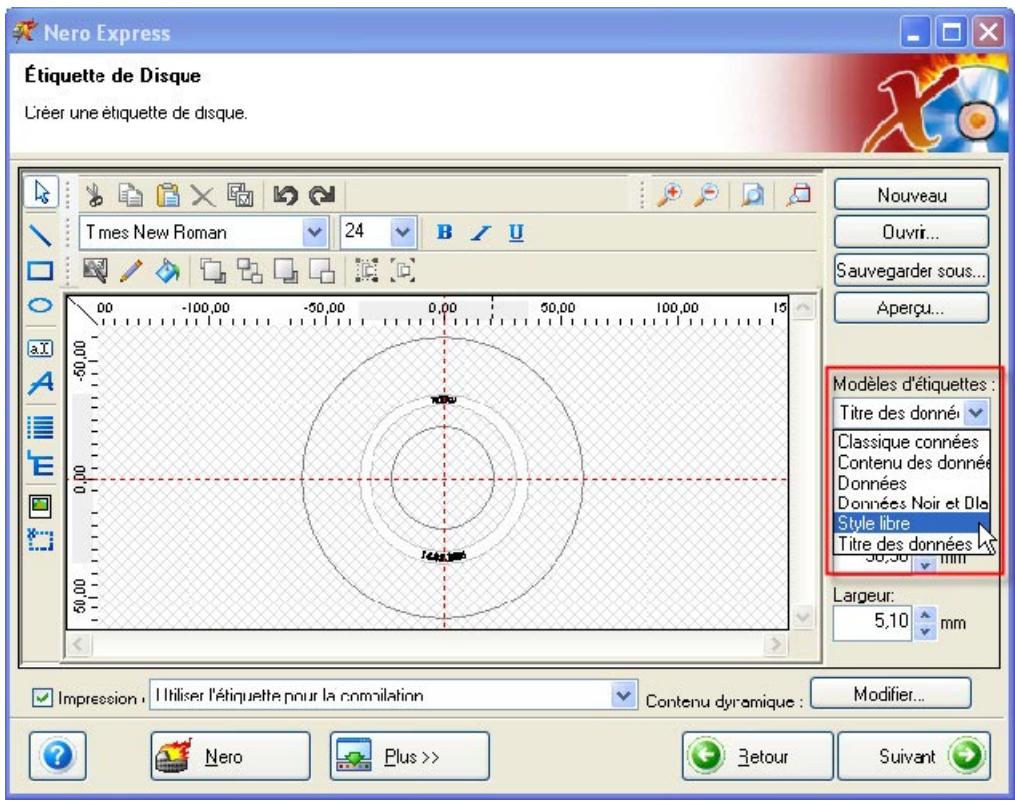Click the fill color bucket icon
Viewport: 1015px width, 801px height.
pos(168,270)
